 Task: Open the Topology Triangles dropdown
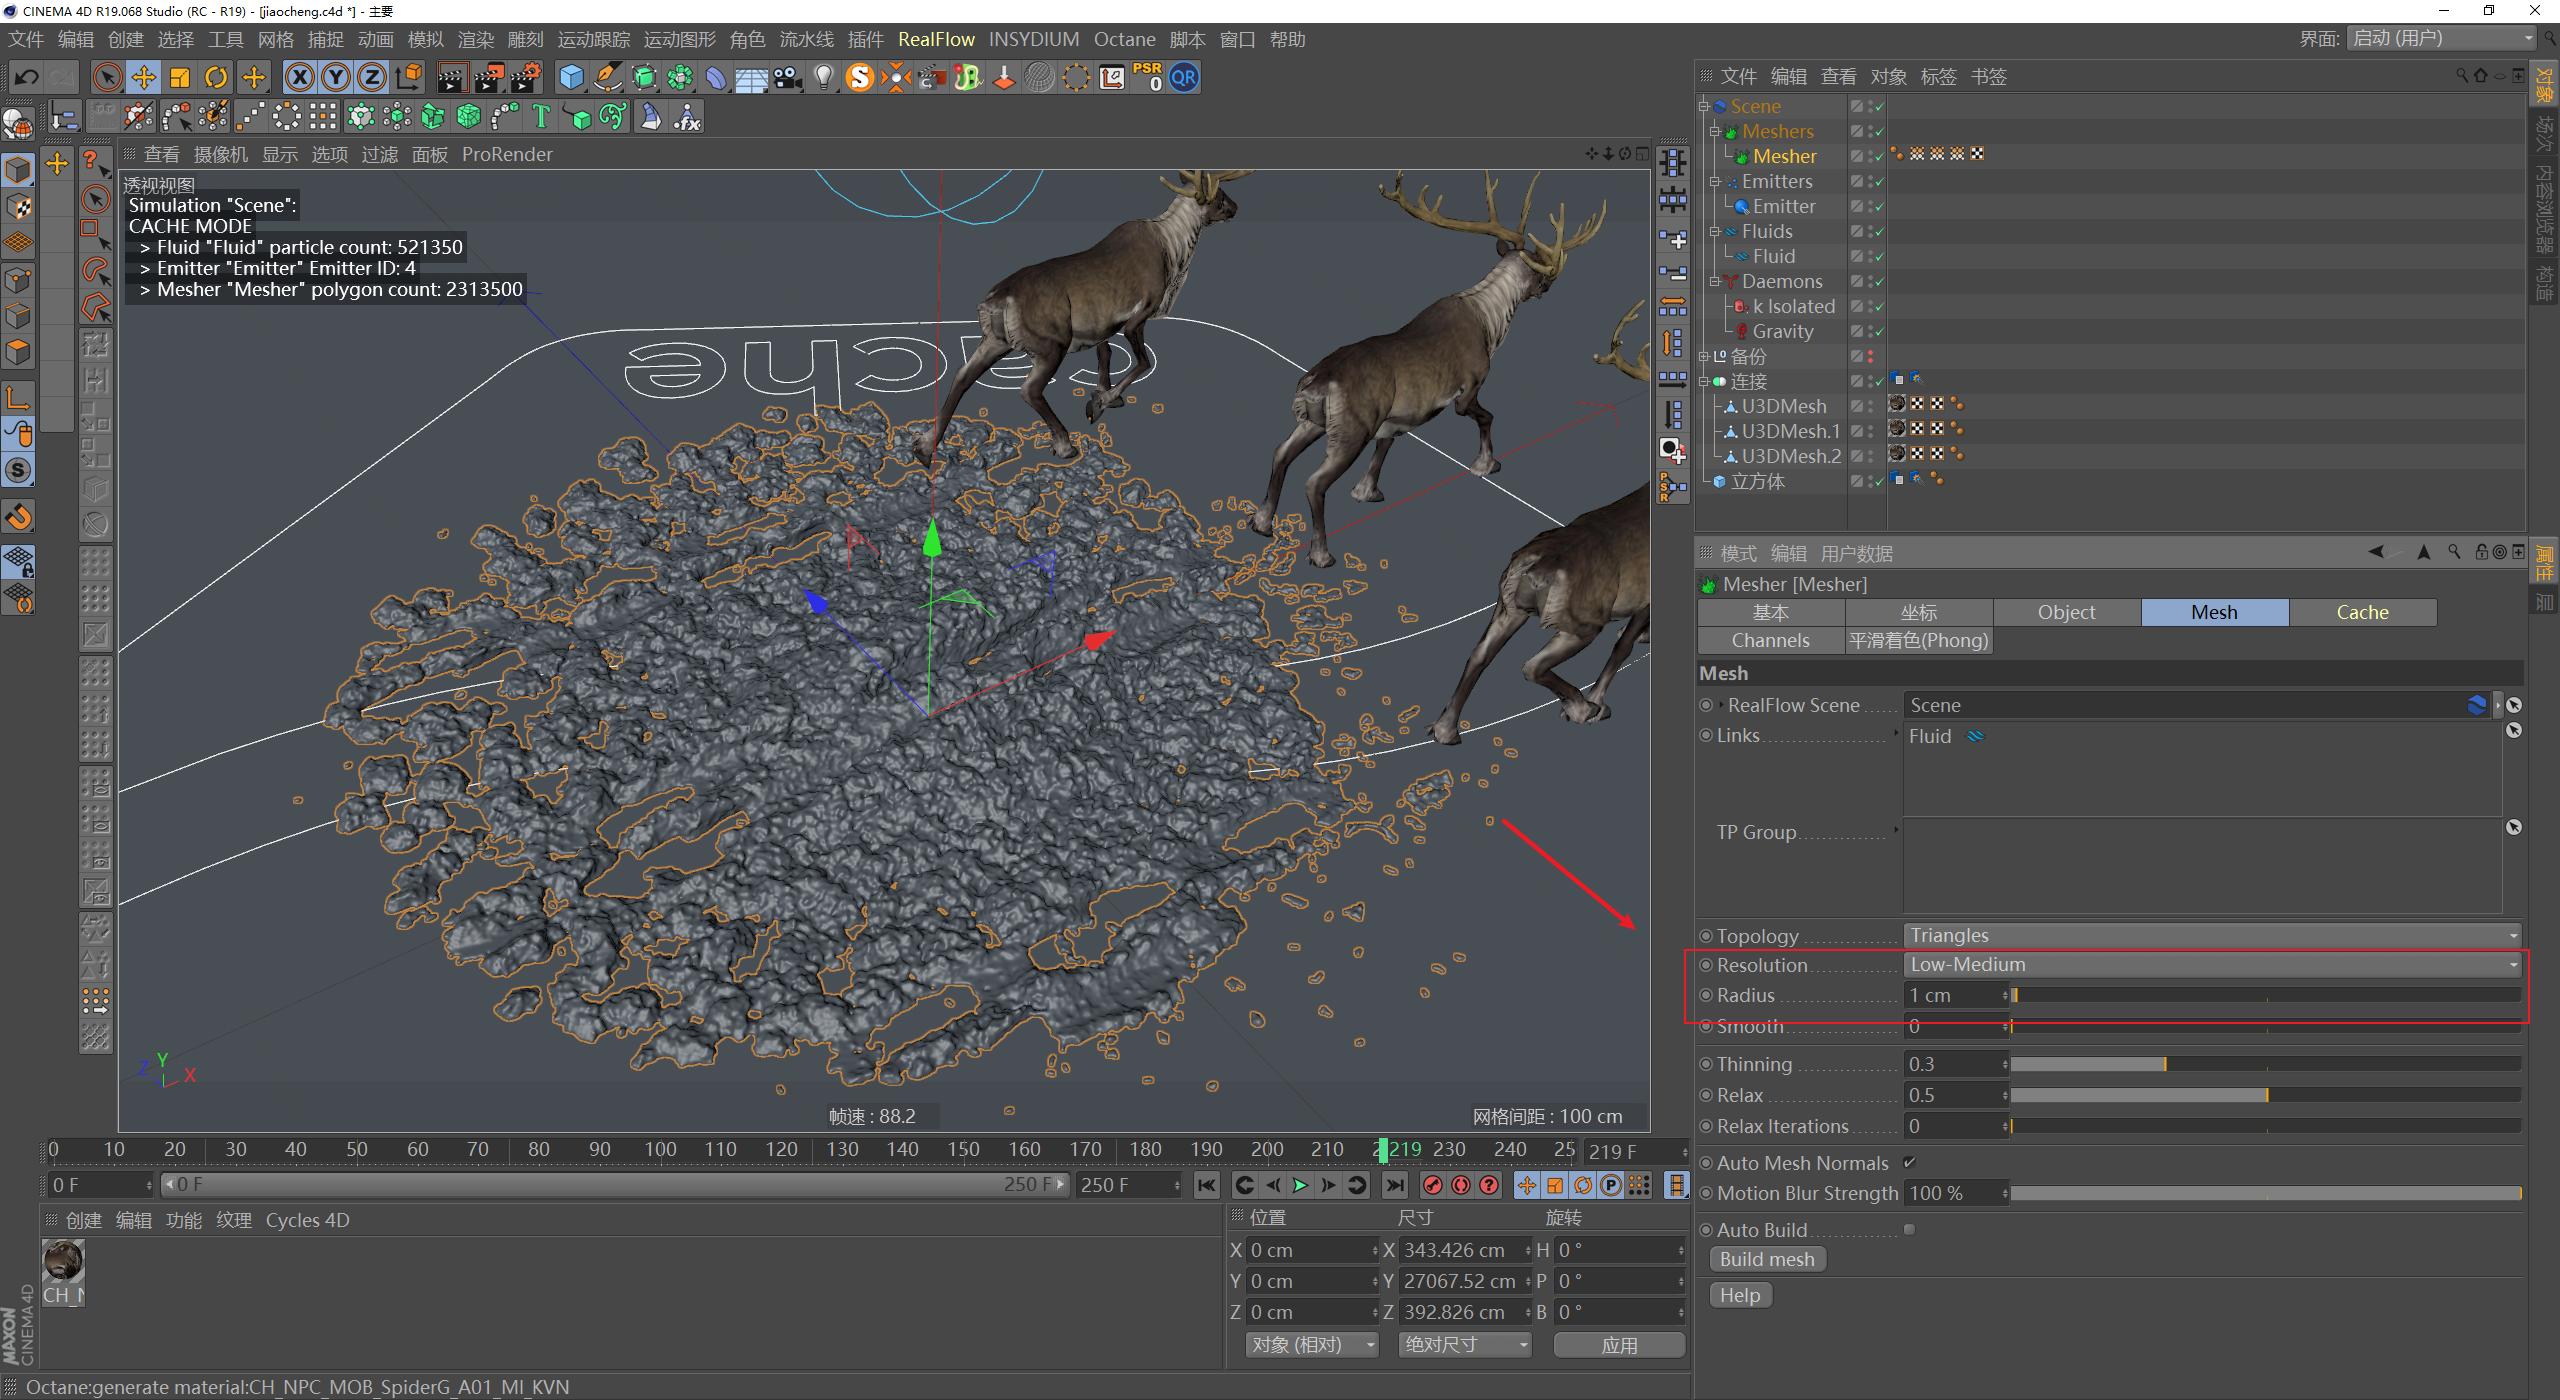pyautogui.click(x=2212, y=935)
